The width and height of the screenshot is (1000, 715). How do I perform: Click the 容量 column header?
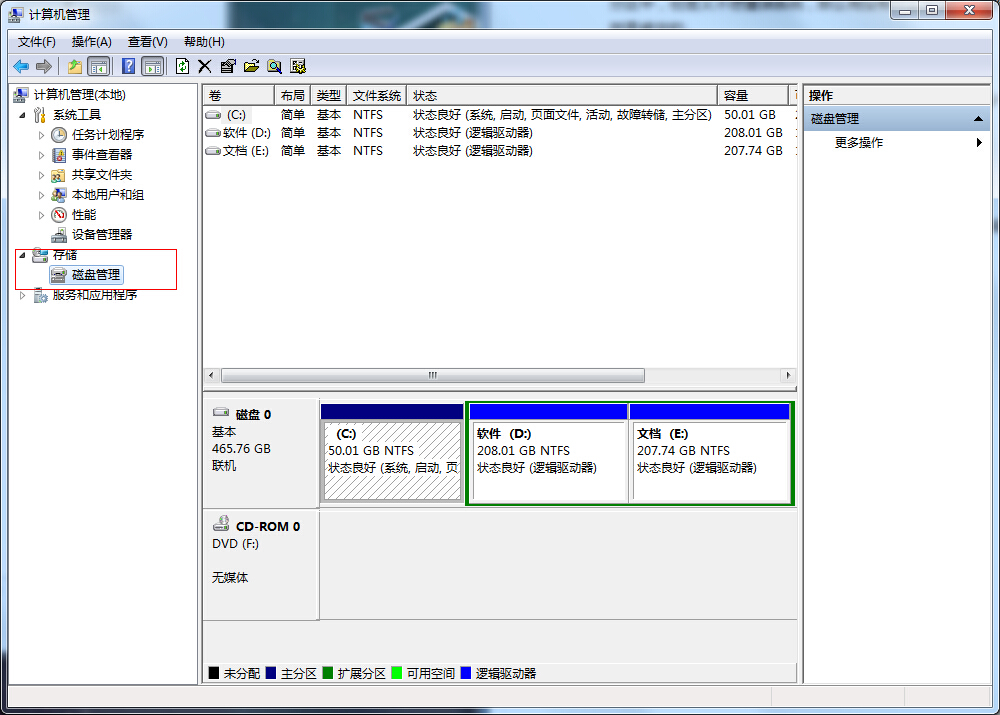click(x=754, y=95)
